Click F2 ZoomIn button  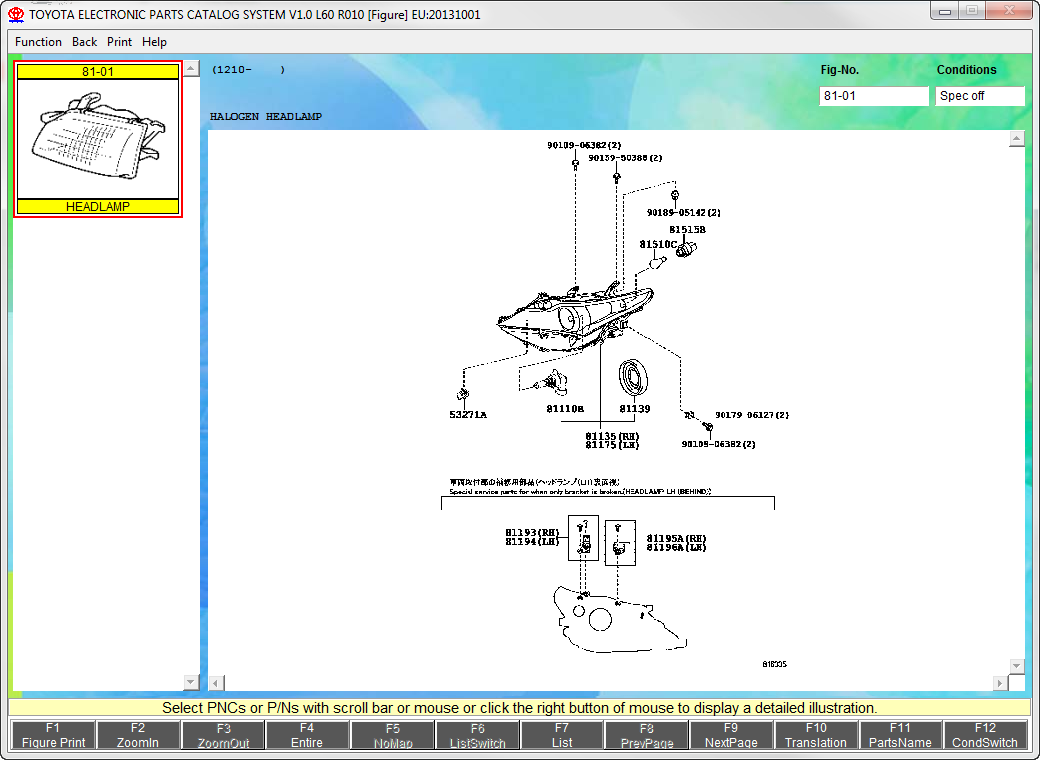138,735
